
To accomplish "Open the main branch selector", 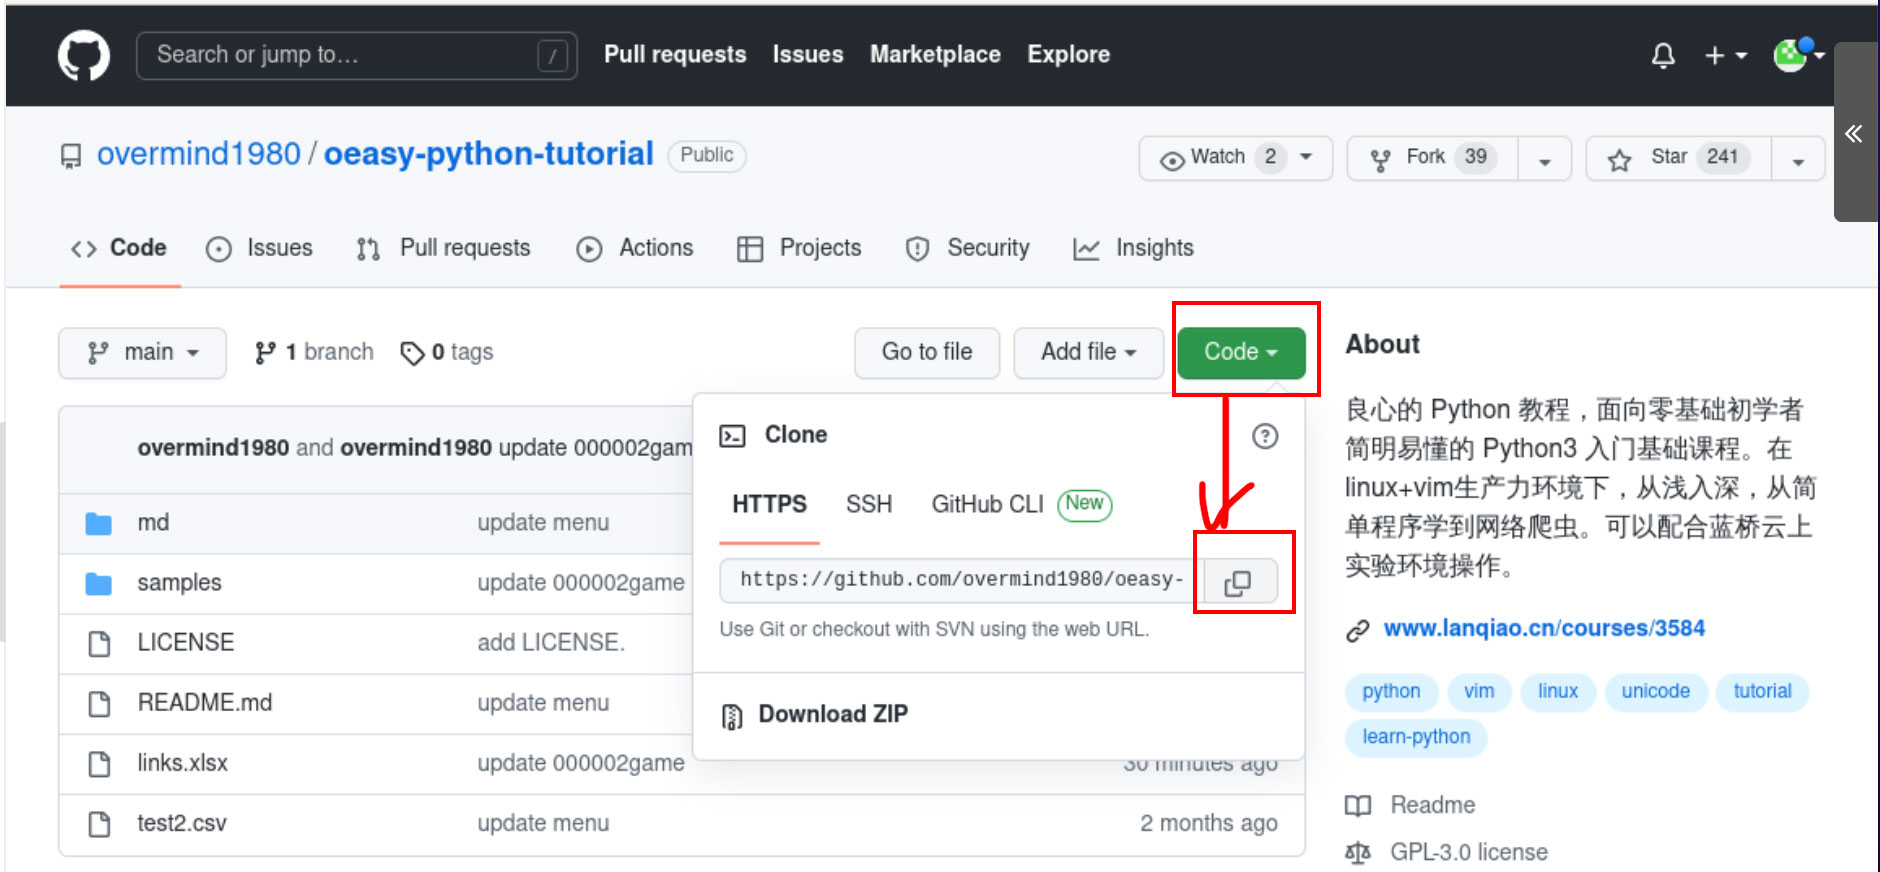I will 142,353.
